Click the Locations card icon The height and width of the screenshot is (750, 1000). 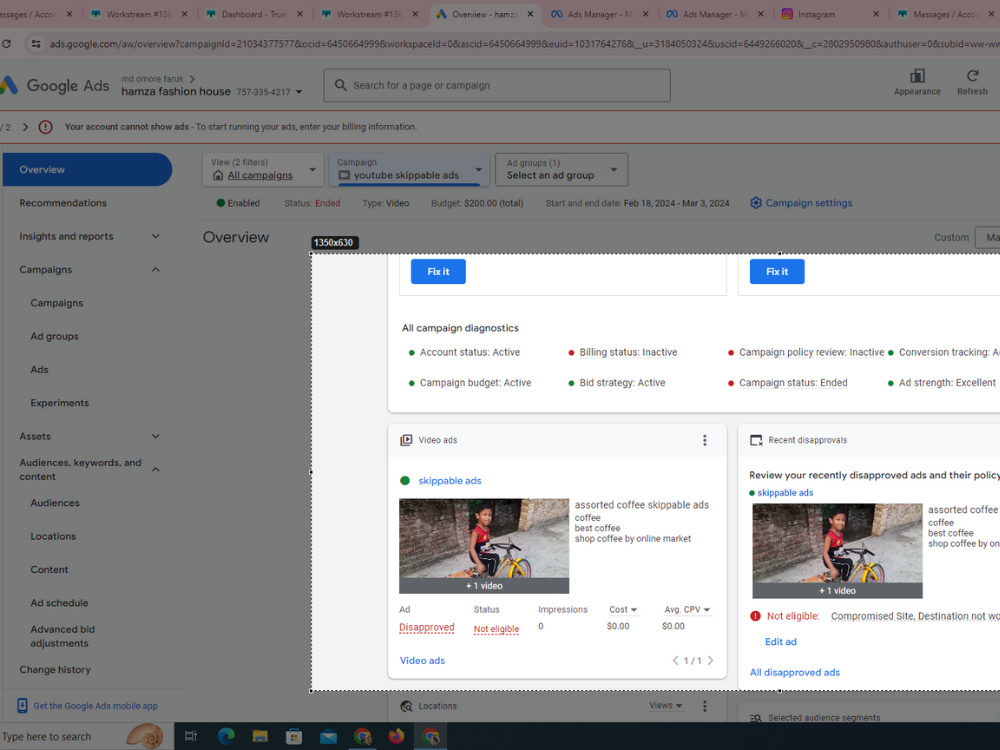[406, 706]
